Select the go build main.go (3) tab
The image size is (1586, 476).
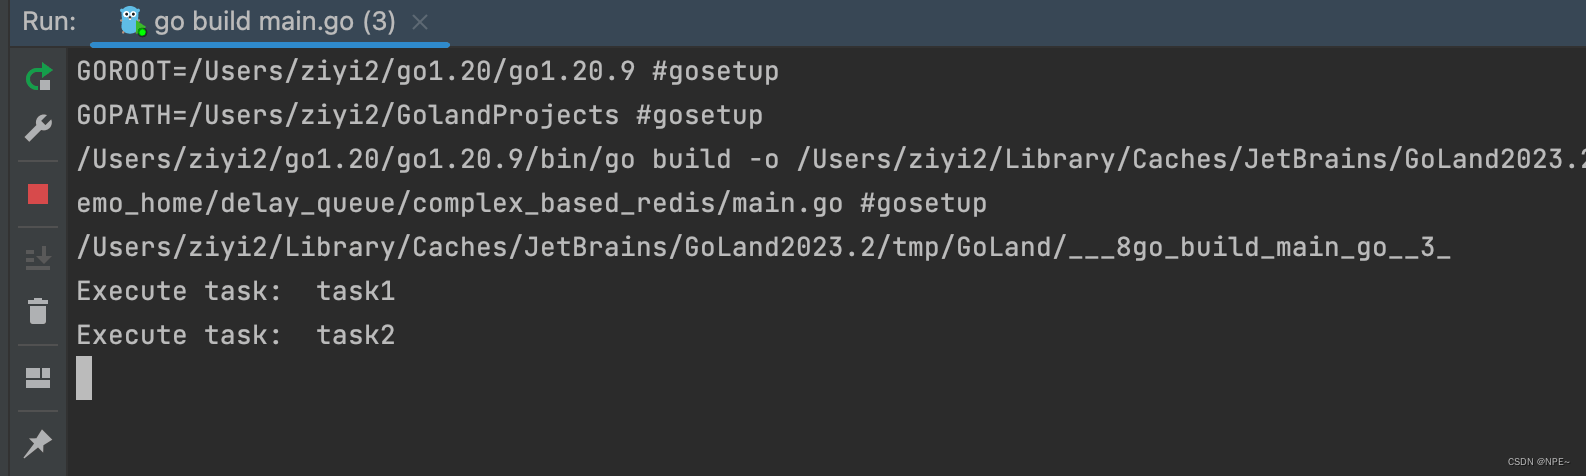tap(270, 22)
